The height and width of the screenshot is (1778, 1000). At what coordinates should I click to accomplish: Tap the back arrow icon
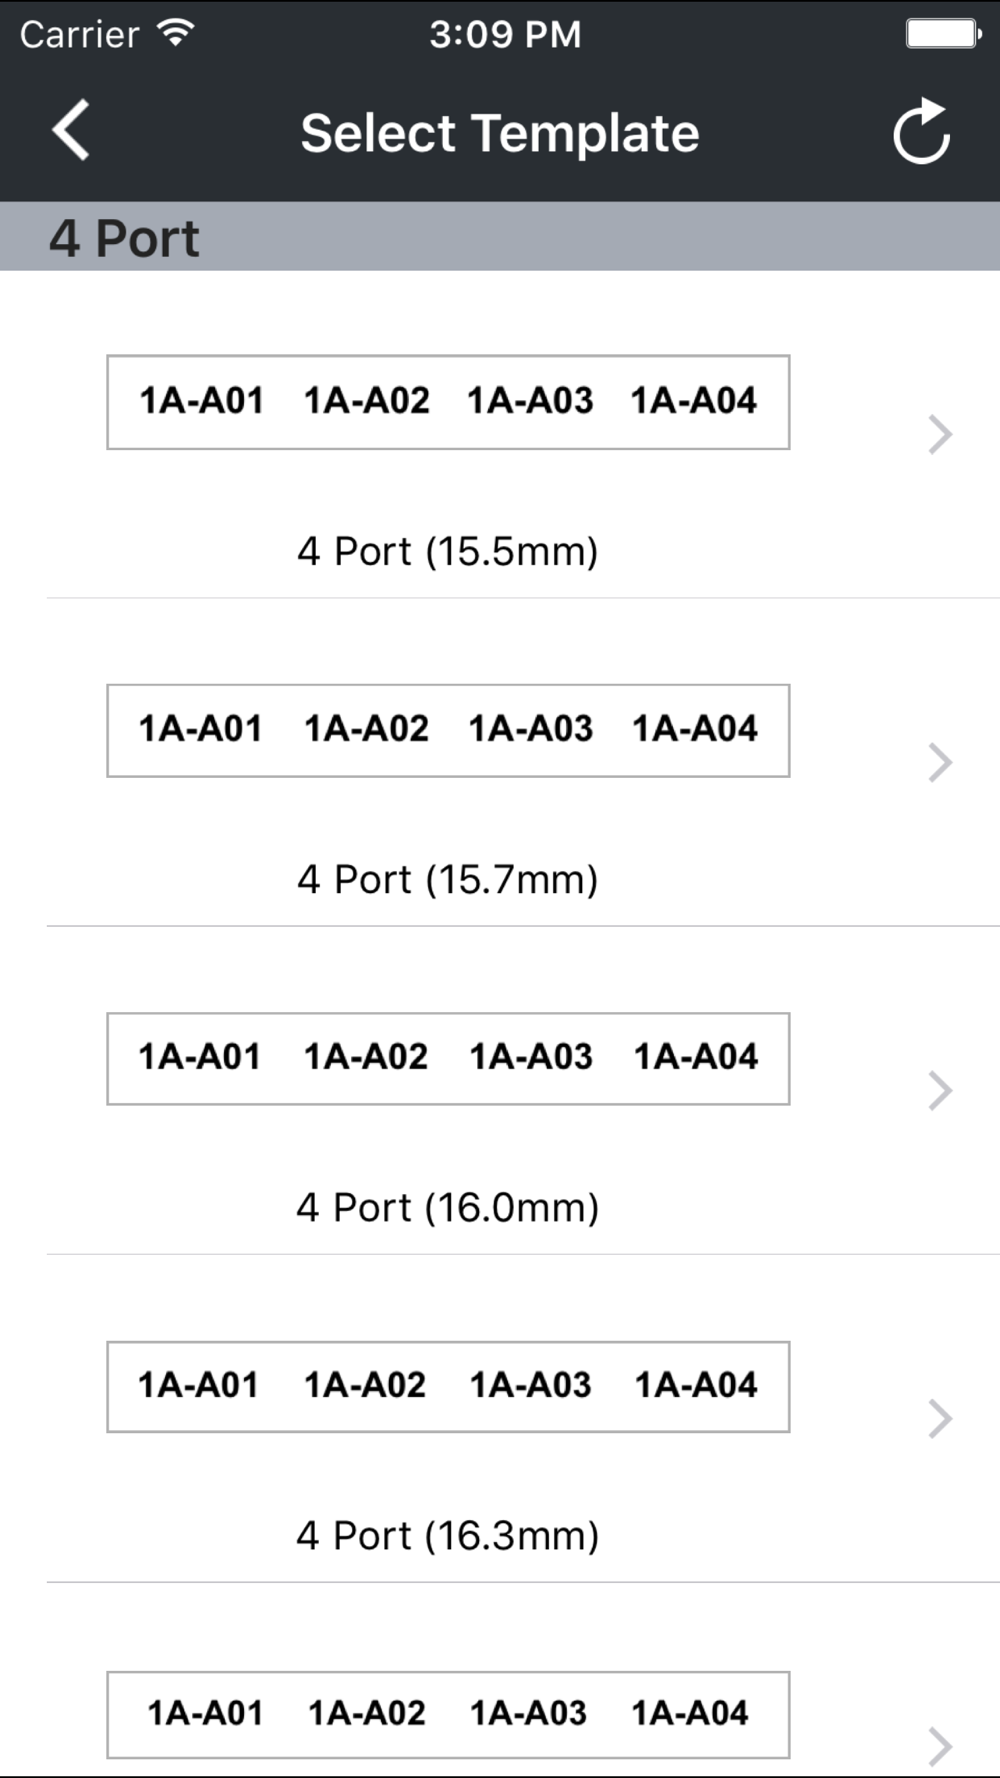click(72, 130)
